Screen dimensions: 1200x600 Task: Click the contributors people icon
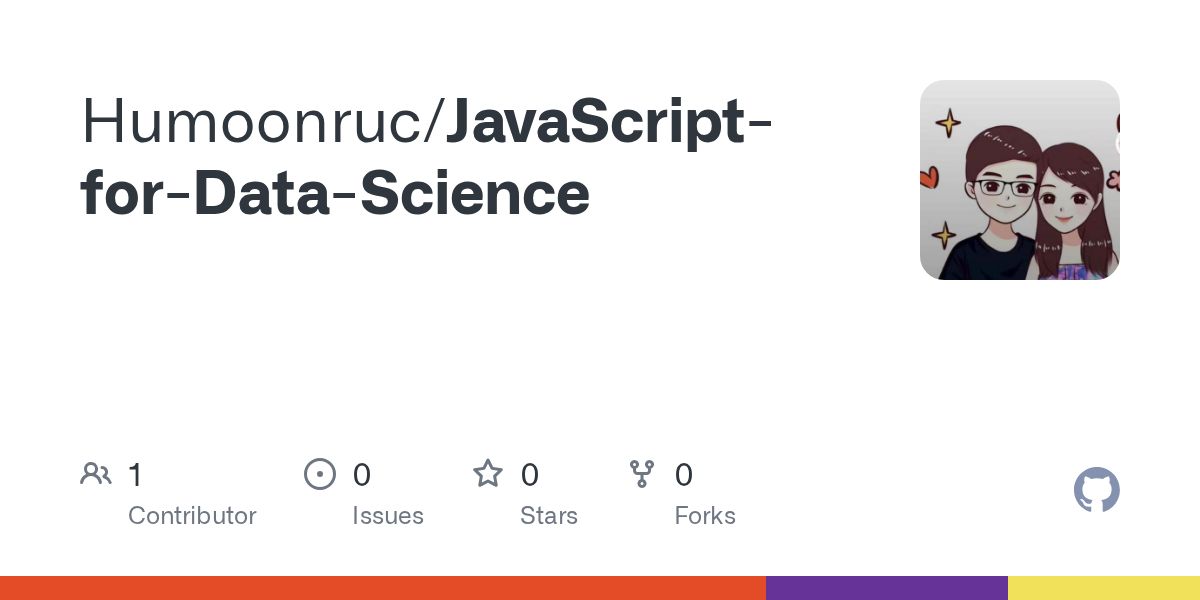click(x=96, y=474)
